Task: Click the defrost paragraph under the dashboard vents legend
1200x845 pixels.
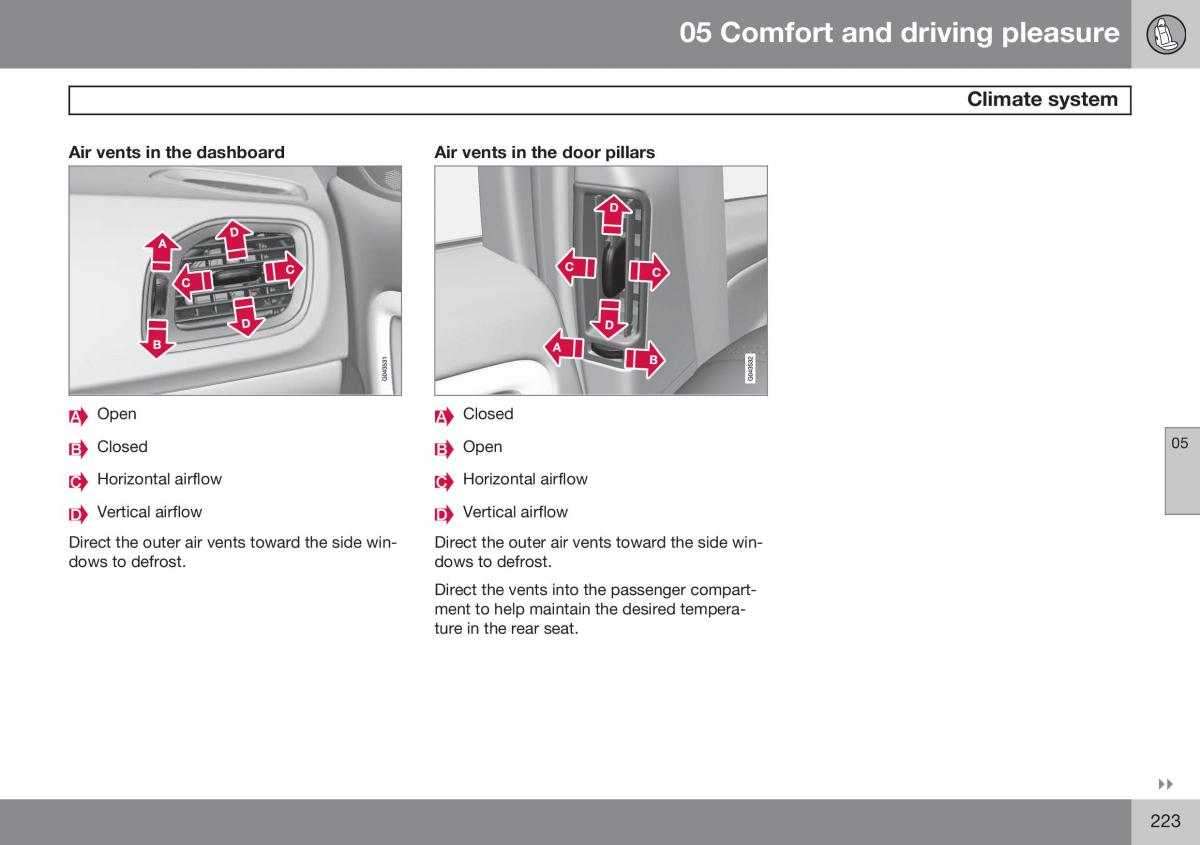Action: coord(232,552)
